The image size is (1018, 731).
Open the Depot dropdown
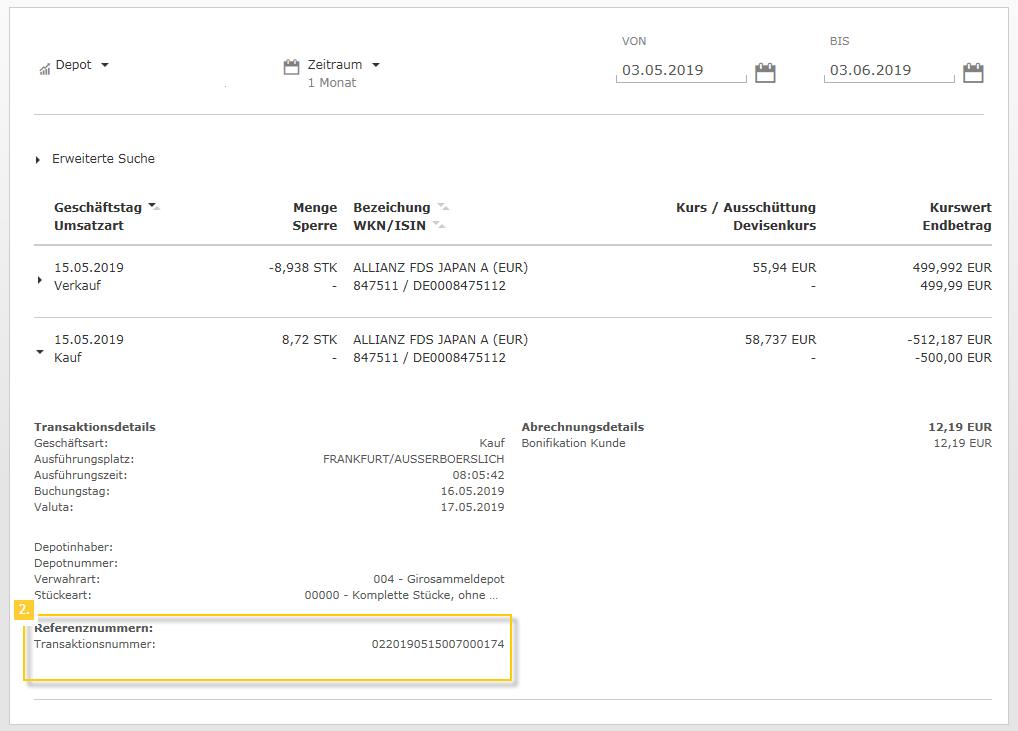105,65
